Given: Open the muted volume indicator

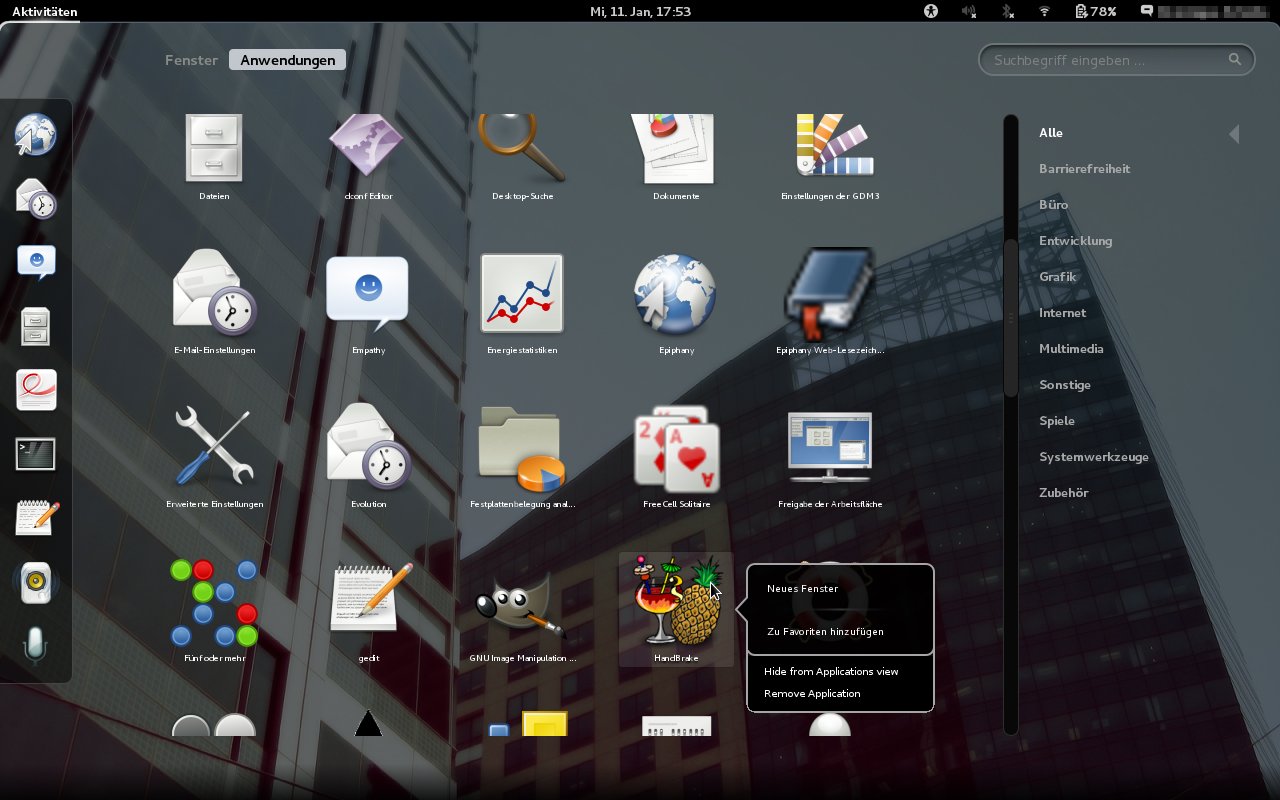Looking at the screenshot, I should (x=968, y=11).
